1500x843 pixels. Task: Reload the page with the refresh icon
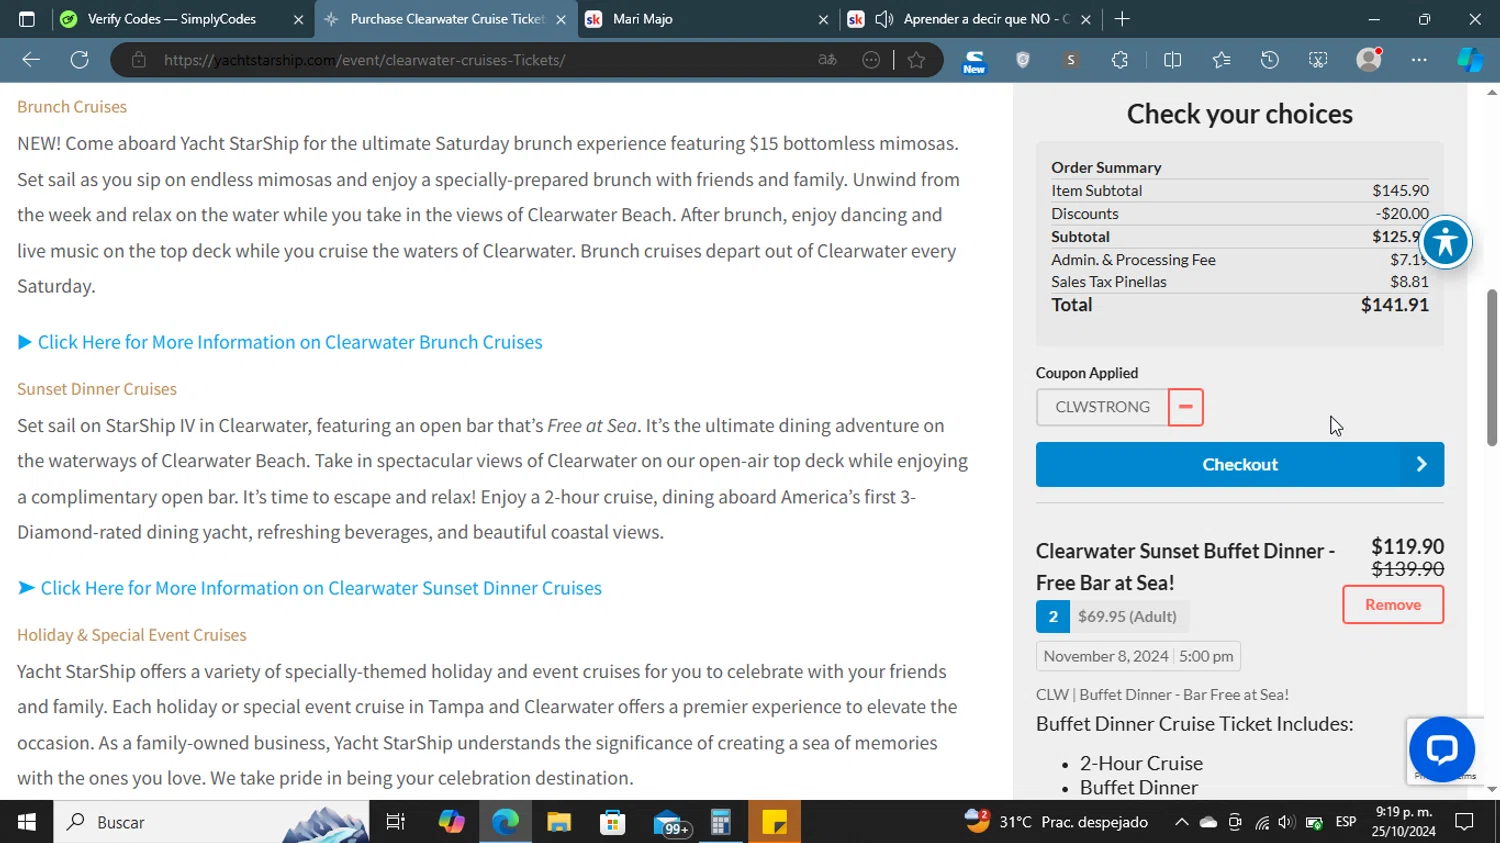coord(79,60)
